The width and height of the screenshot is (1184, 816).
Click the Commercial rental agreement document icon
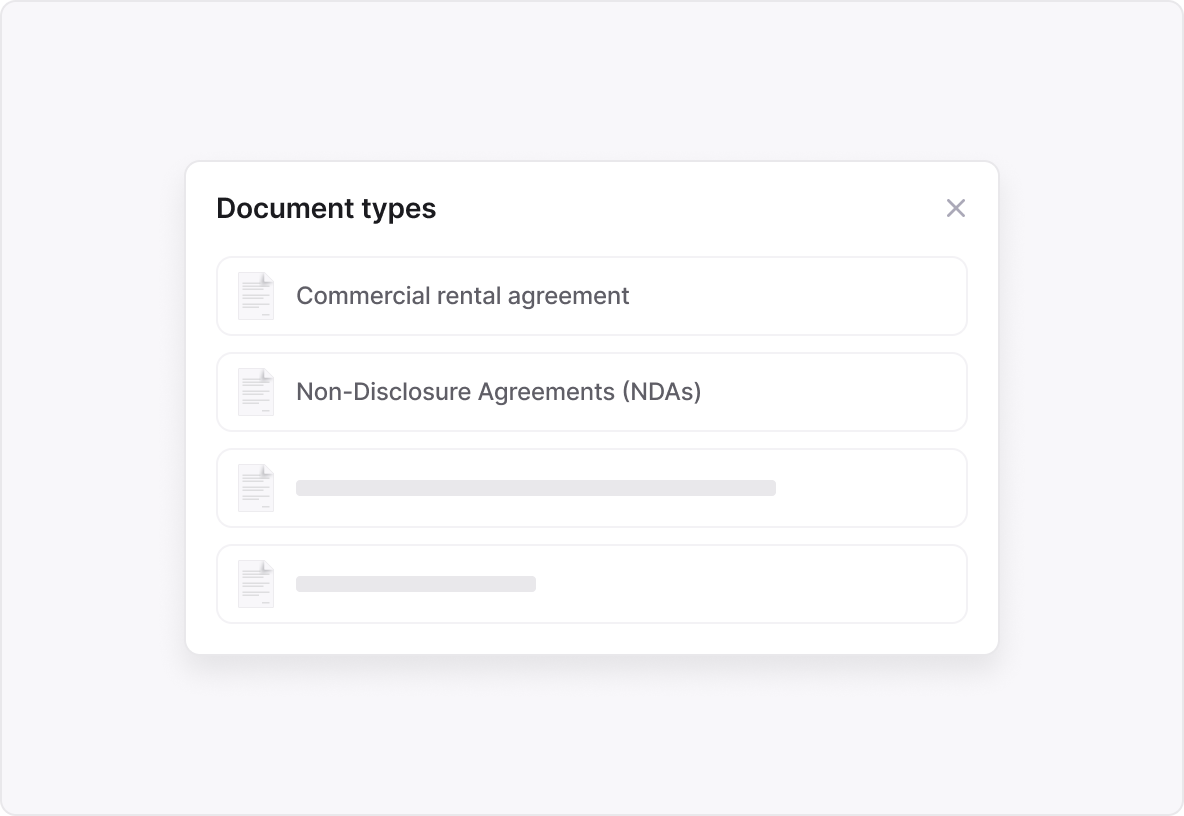[256, 296]
